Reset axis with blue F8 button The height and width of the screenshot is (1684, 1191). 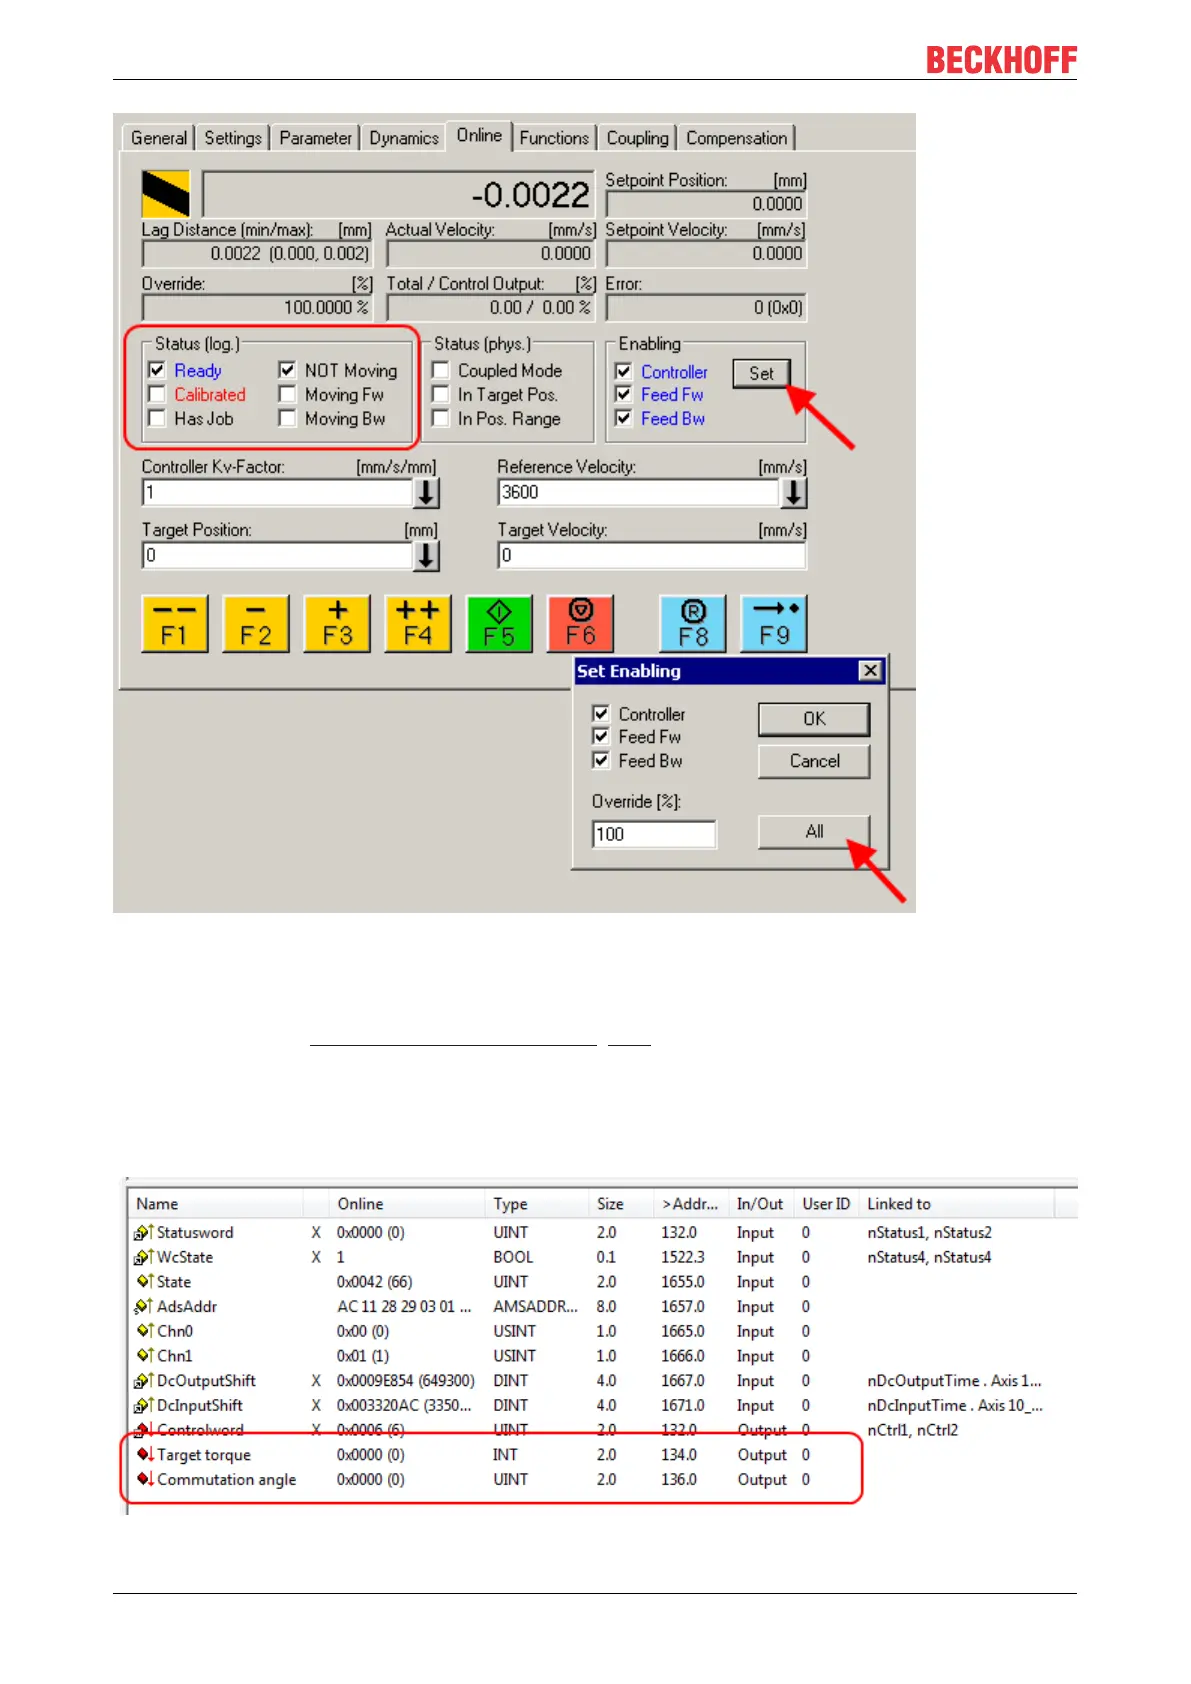click(x=693, y=623)
